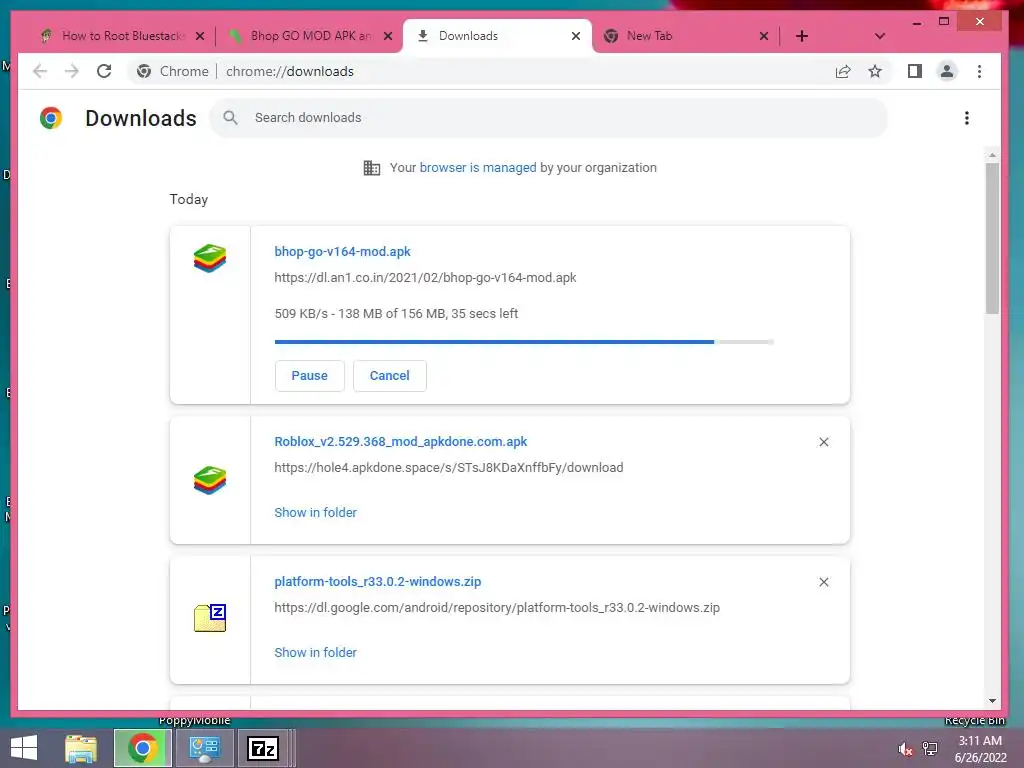Screen dimensions: 1024x768
Task: Open the side panel icon
Action: [915, 71]
